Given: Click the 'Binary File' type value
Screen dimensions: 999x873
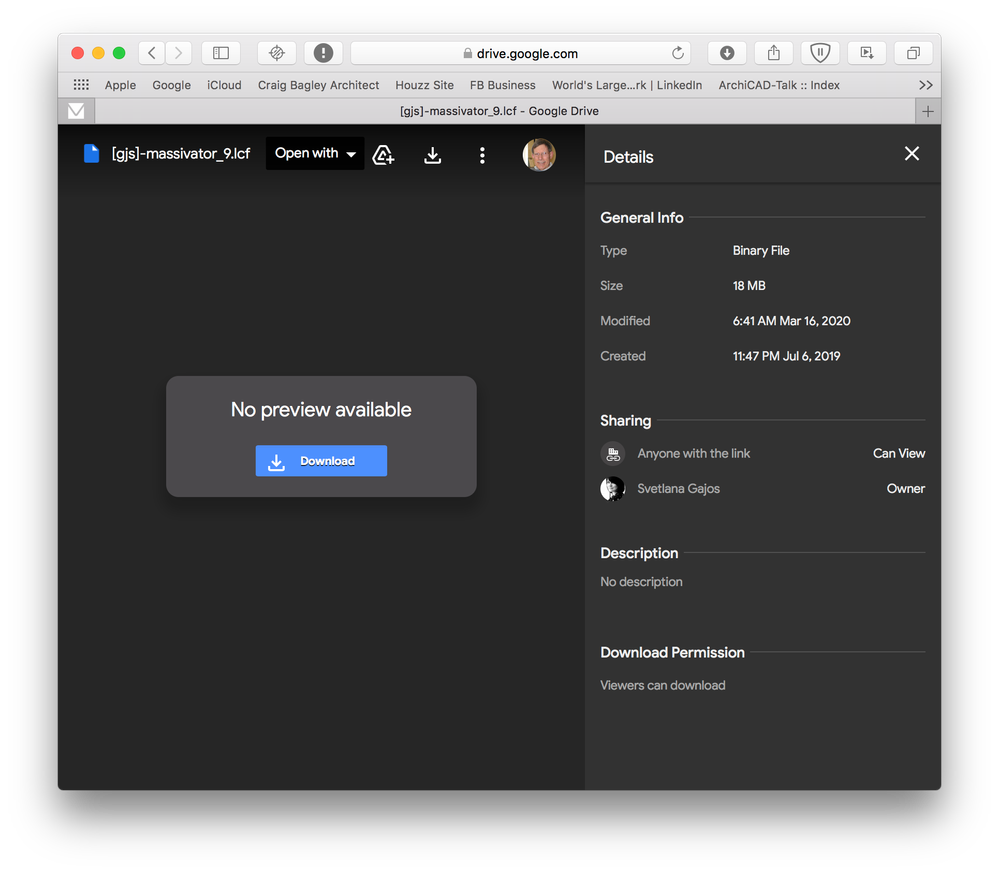Looking at the screenshot, I should pyautogui.click(x=761, y=250).
